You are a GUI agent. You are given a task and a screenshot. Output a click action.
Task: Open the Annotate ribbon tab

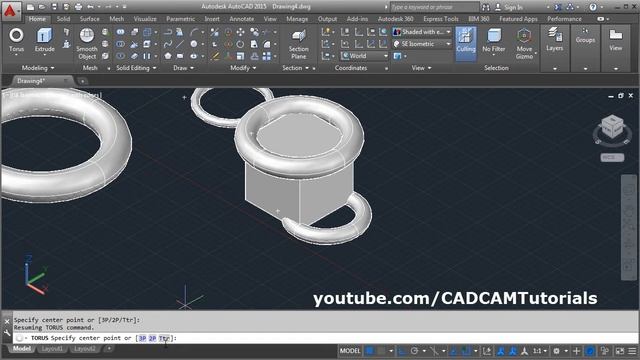click(241, 19)
